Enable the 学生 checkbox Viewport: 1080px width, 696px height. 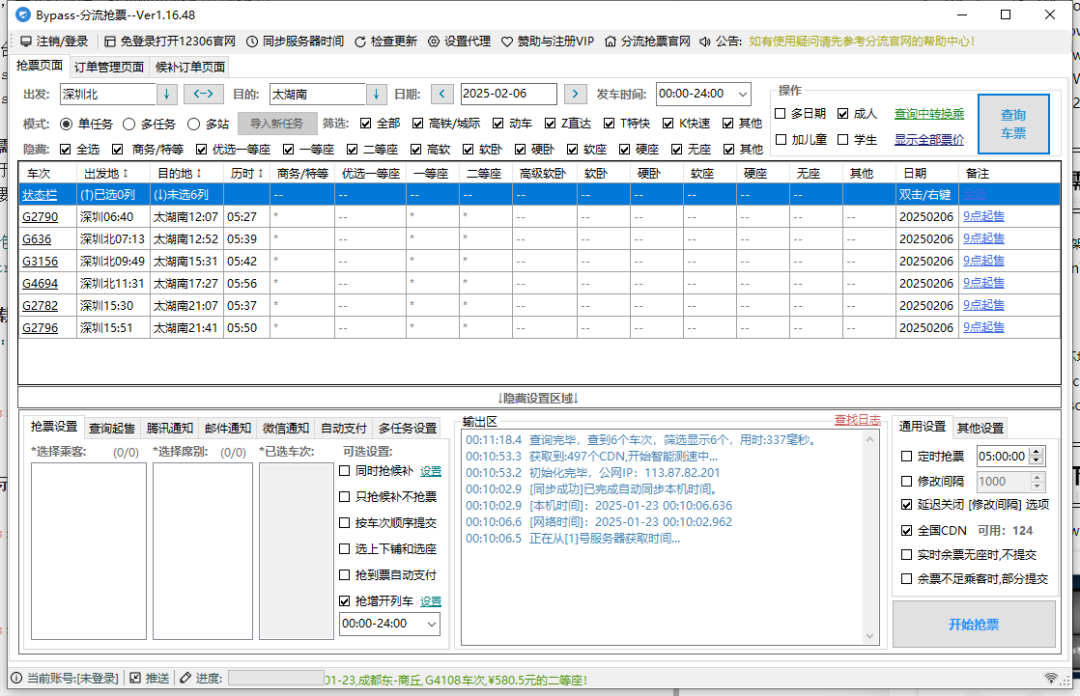(843, 140)
